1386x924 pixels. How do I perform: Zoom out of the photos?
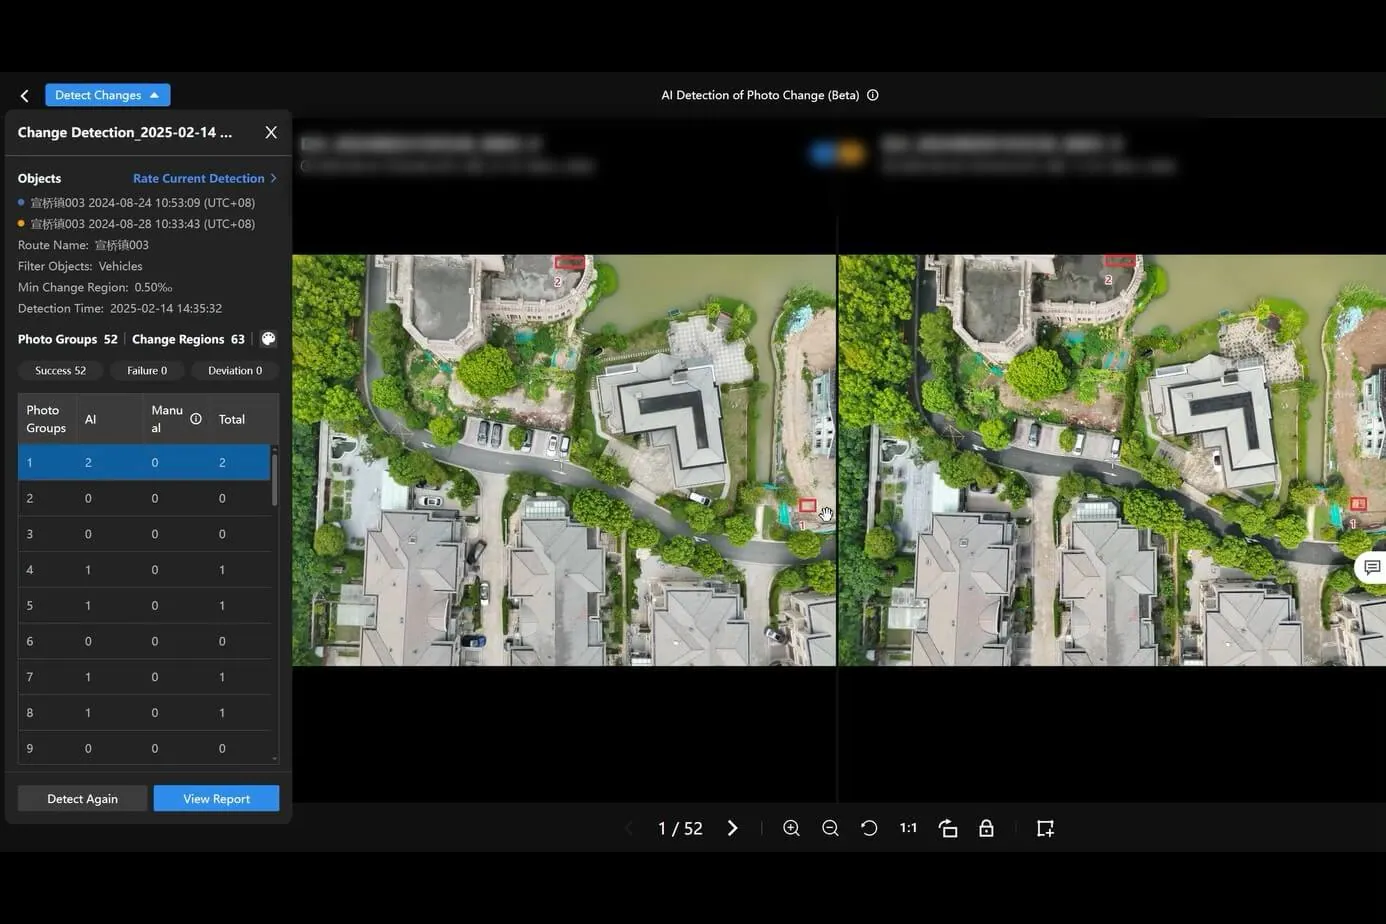(830, 828)
